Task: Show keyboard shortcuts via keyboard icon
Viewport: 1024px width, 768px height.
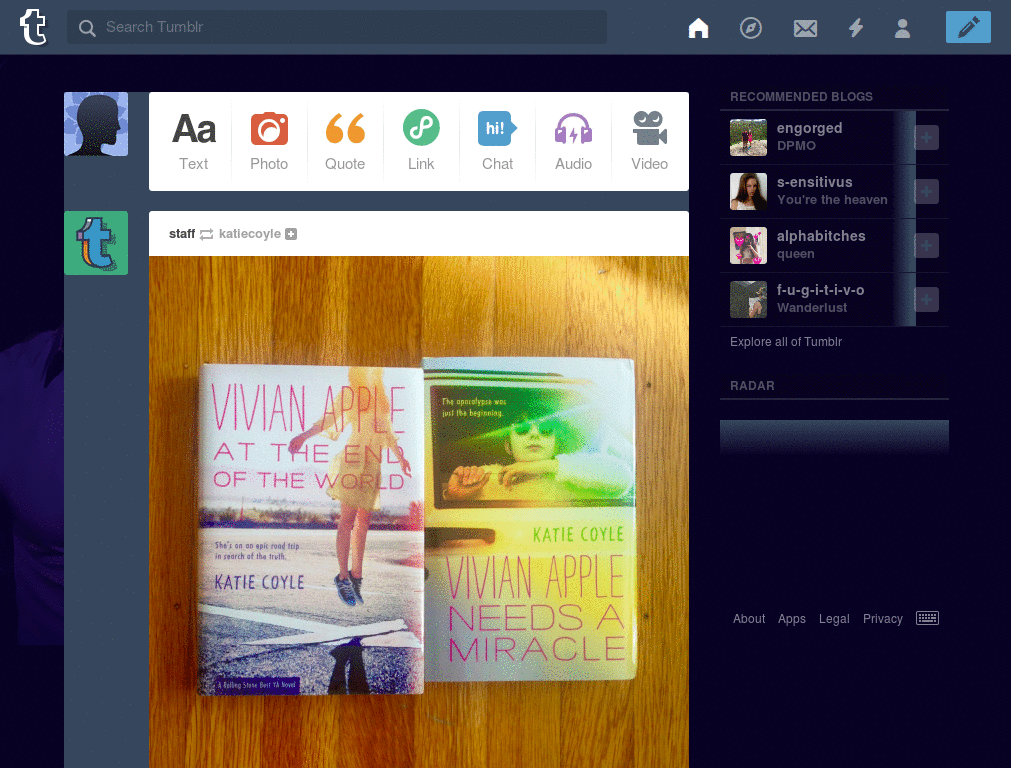Action: (x=927, y=618)
